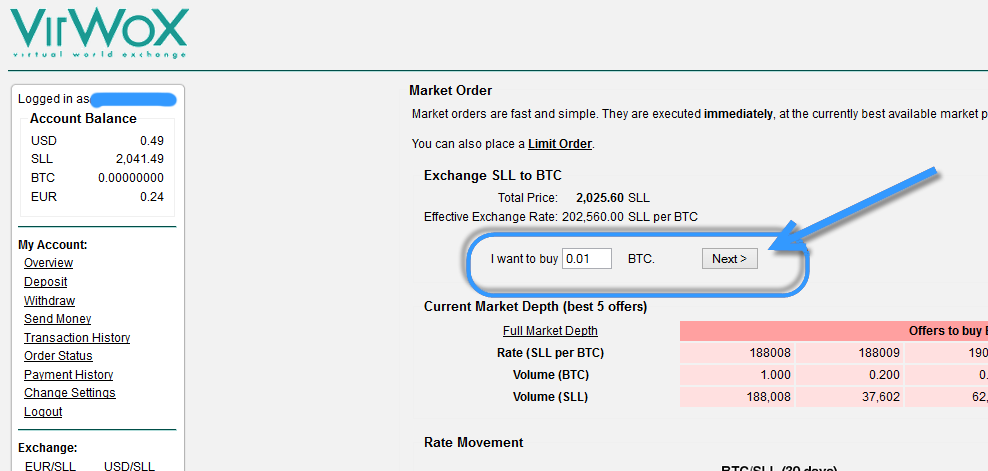The width and height of the screenshot is (988, 471).
Task: Select the EUR/SLL exchange pair
Action: (50, 466)
